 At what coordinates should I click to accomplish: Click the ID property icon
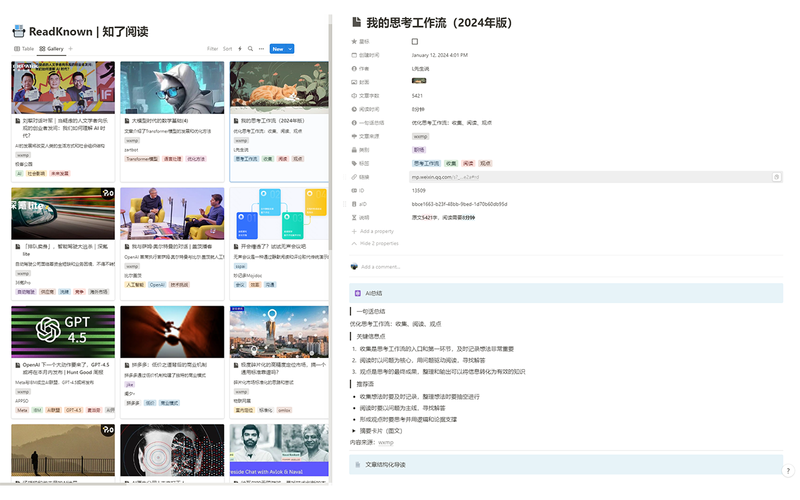point(354,190)
